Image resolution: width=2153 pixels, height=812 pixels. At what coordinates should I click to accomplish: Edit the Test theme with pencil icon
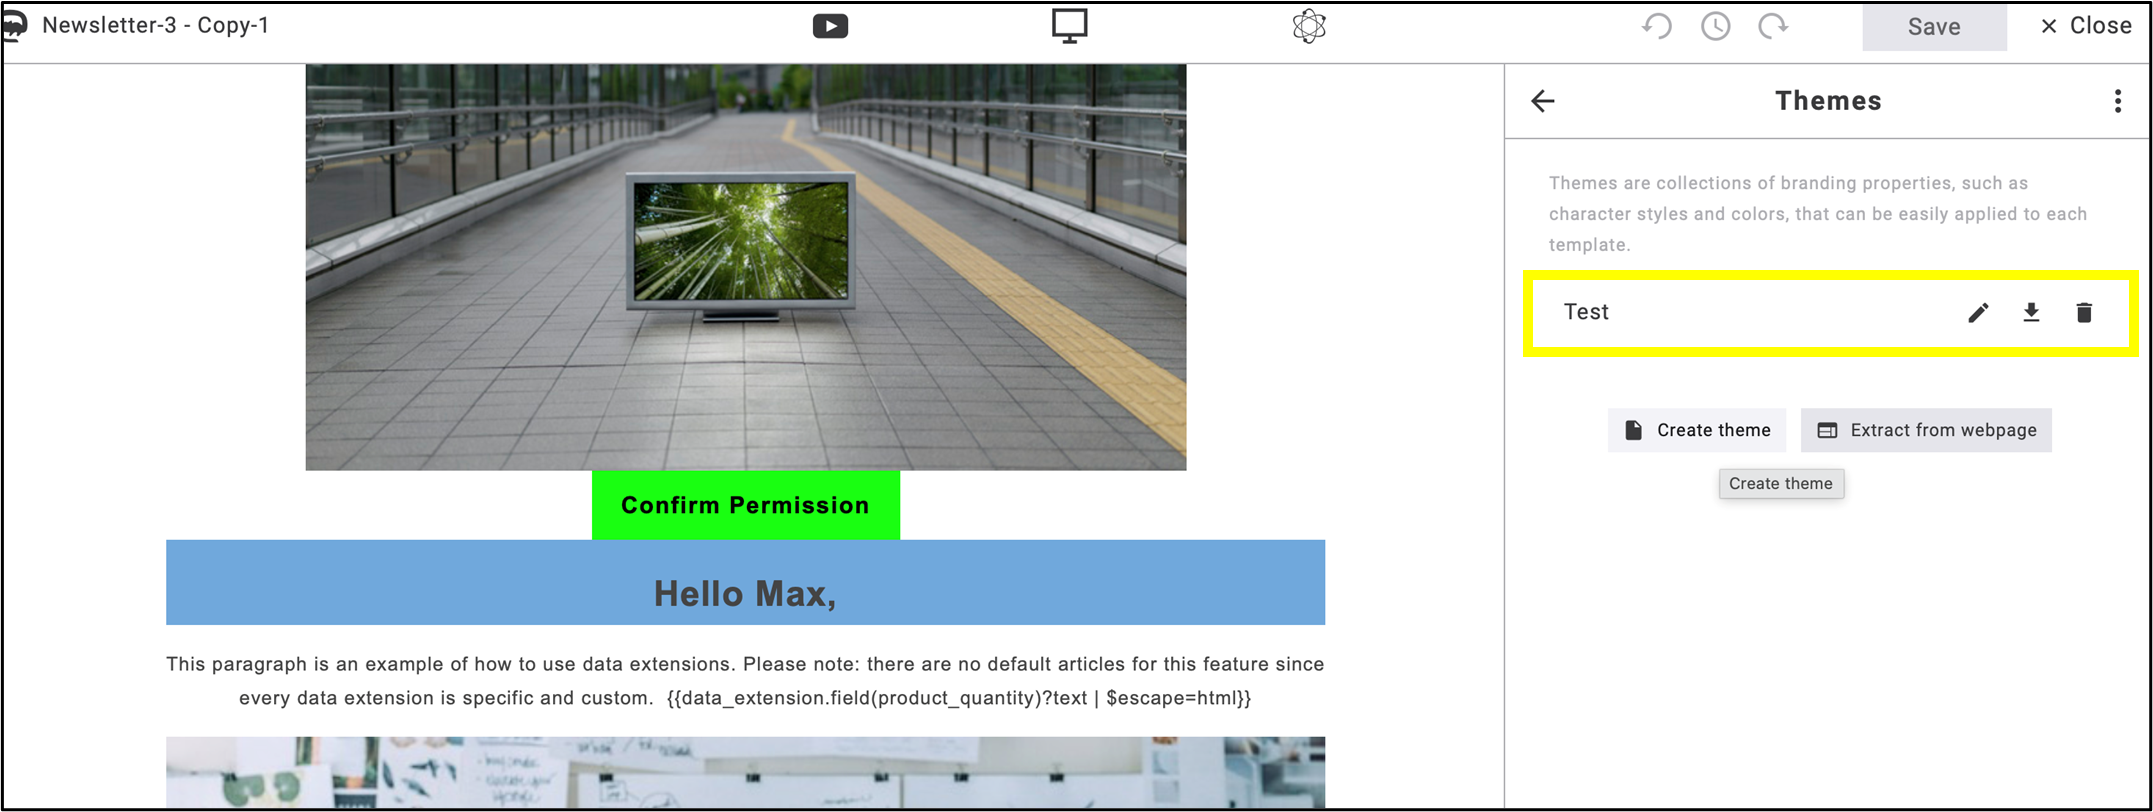click(1978, 313)
